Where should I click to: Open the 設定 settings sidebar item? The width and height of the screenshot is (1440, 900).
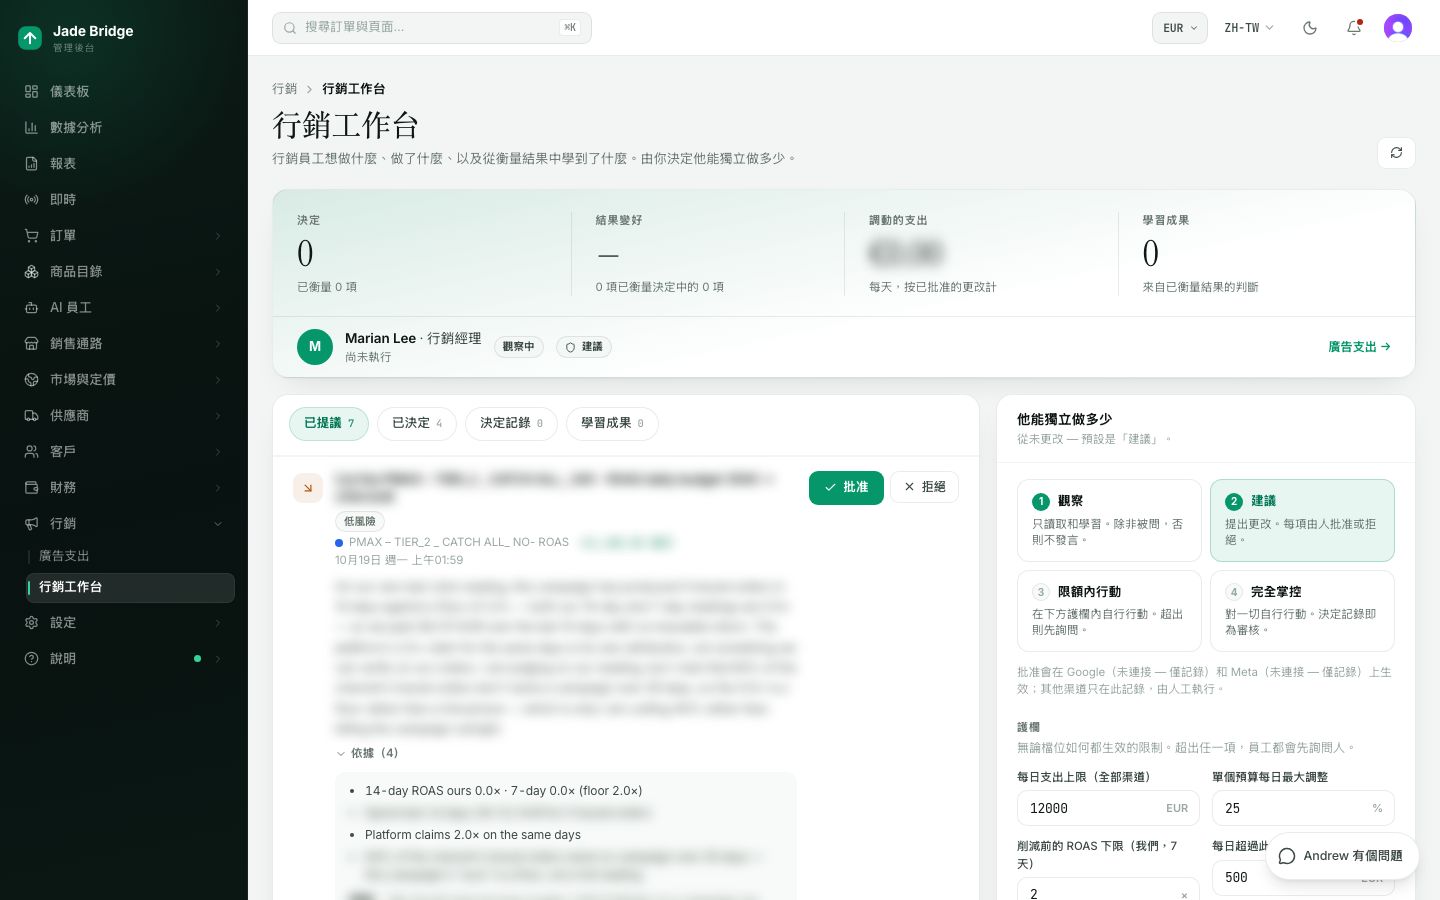coord(124,622)
